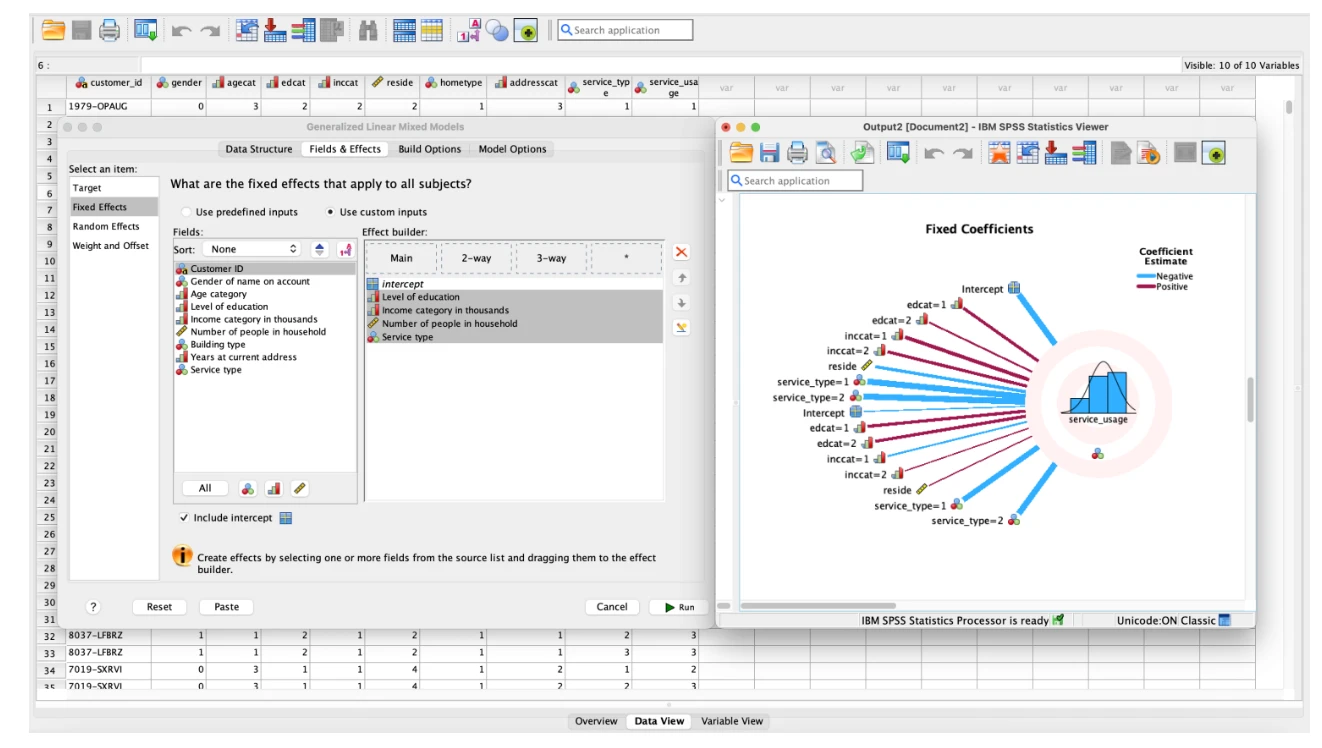The width and height of the screenshot is (1322, 748).
Task: Move effect up with the up arrow icon
Action: pos(681,278)
